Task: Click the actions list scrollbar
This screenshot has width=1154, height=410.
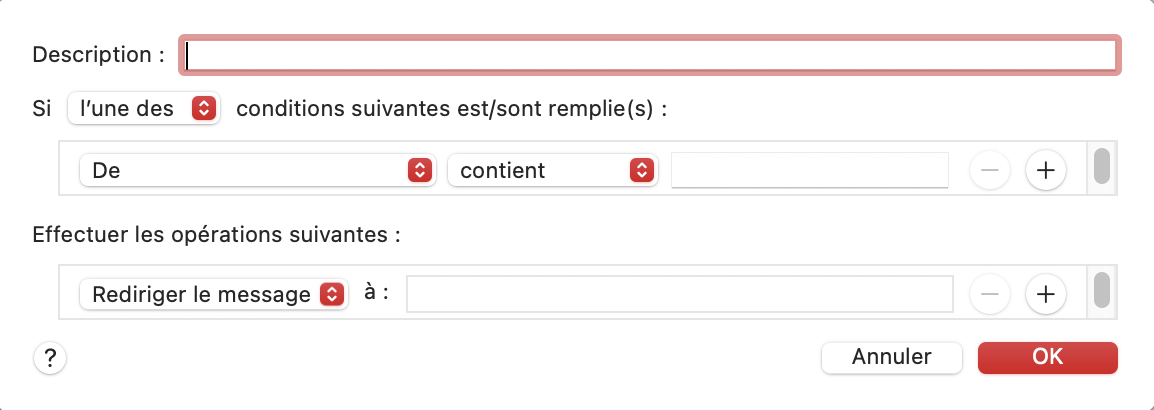Action: pyautogui.click(x=1102, y=290)
